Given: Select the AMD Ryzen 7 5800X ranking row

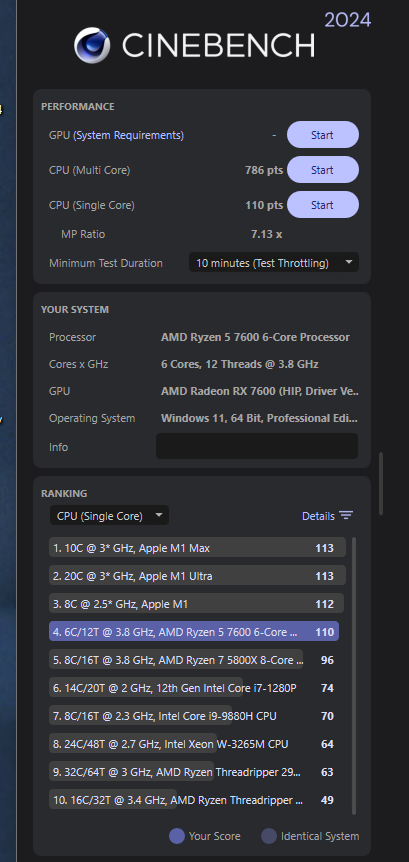Looking at the screenshot, I should click(x=192, y=660).
